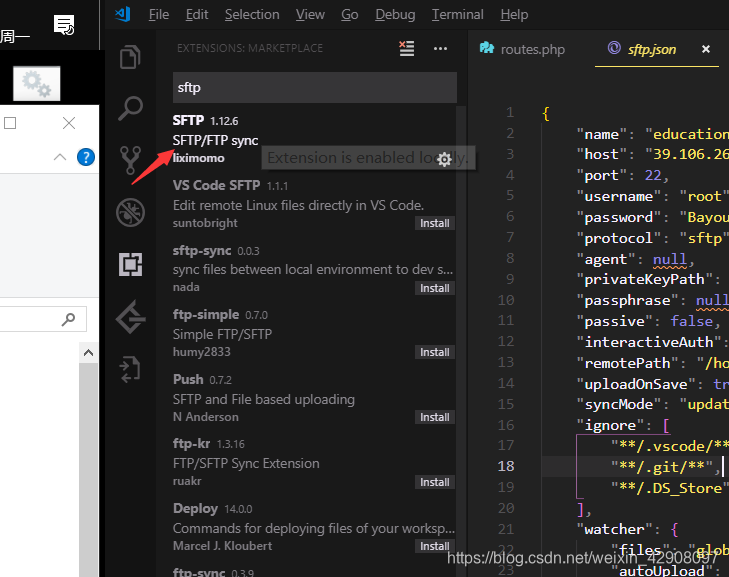729x577 pixels.
Task: Click scroll up arrow in left window
Action: (88, 353)
